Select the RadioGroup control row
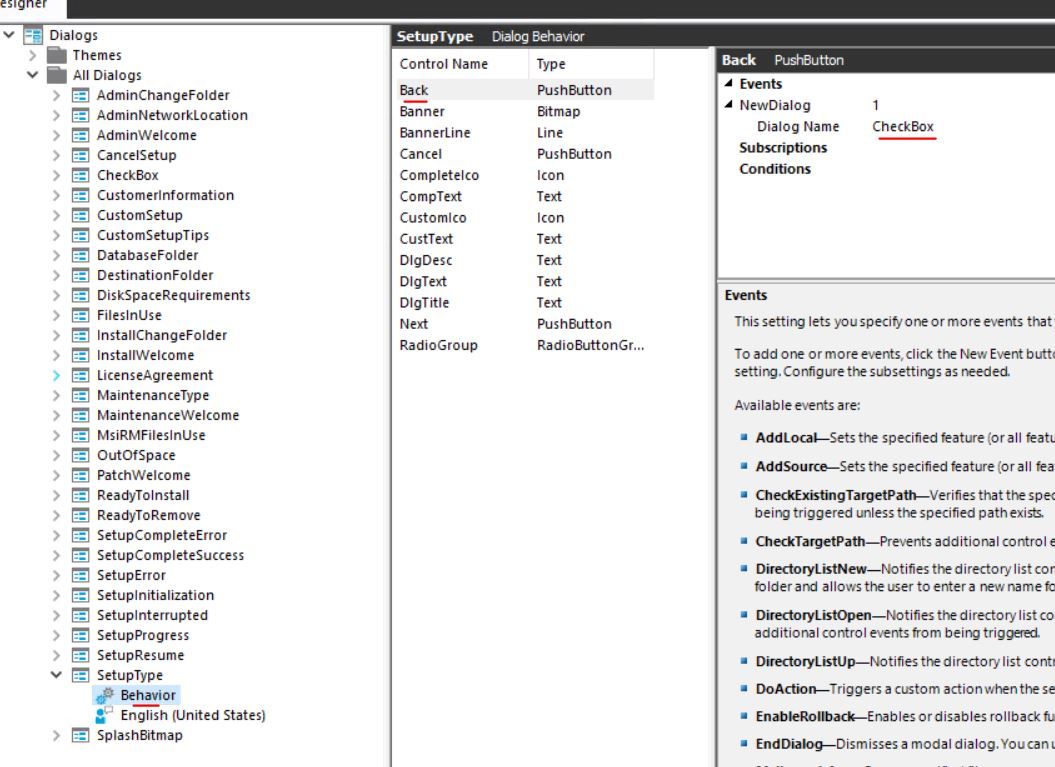Viewport: 1055px width, 767px height. coord(525,345)
